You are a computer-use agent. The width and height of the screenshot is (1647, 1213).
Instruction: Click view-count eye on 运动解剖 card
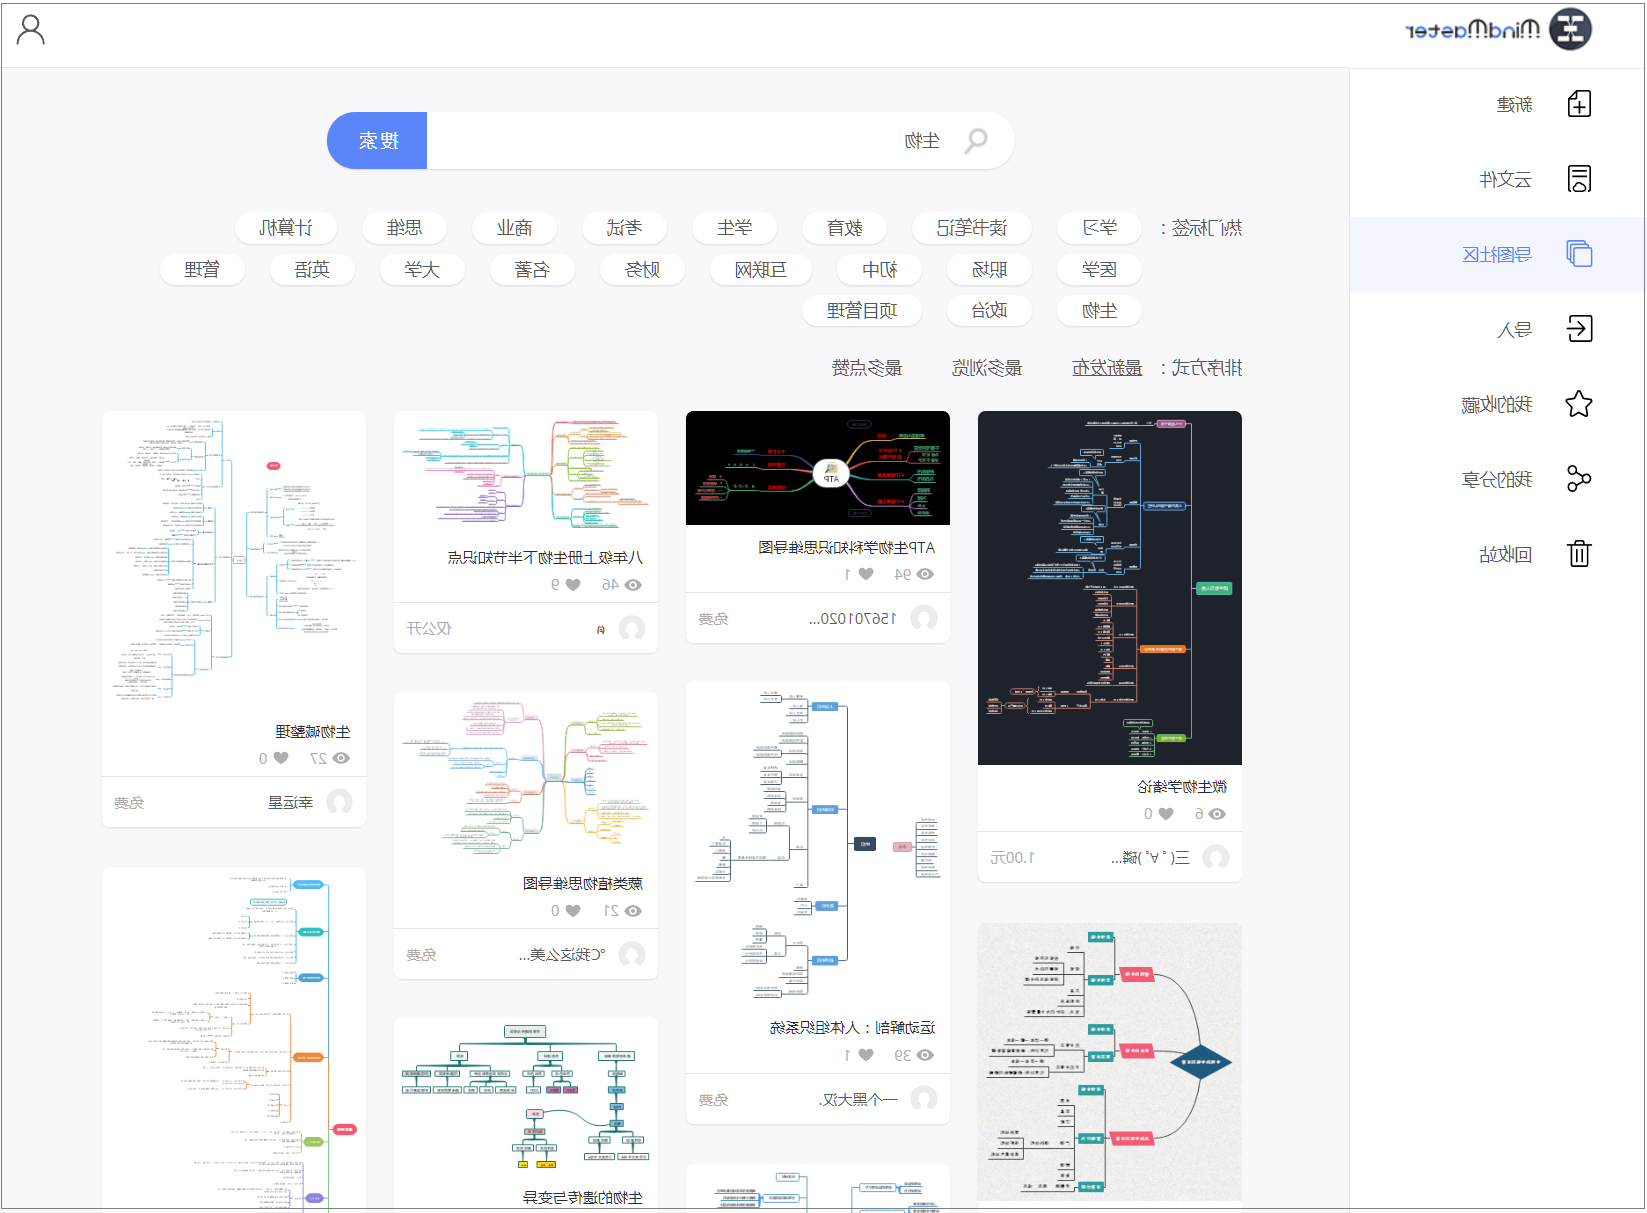[x=925, y=1055]
